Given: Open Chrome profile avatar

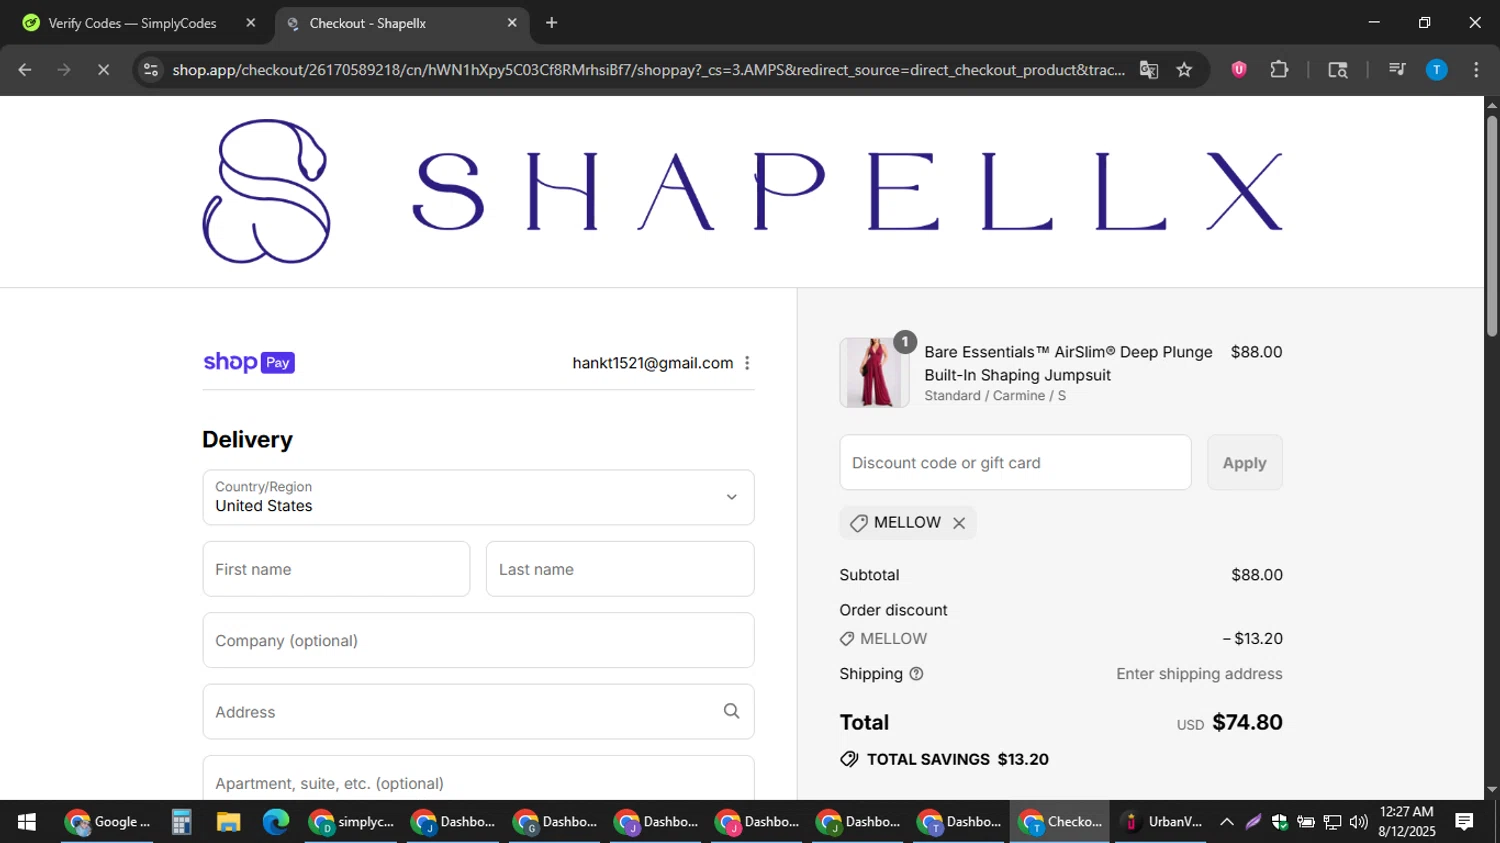Looking at the screenshot, I should (x=1436, y=69).
